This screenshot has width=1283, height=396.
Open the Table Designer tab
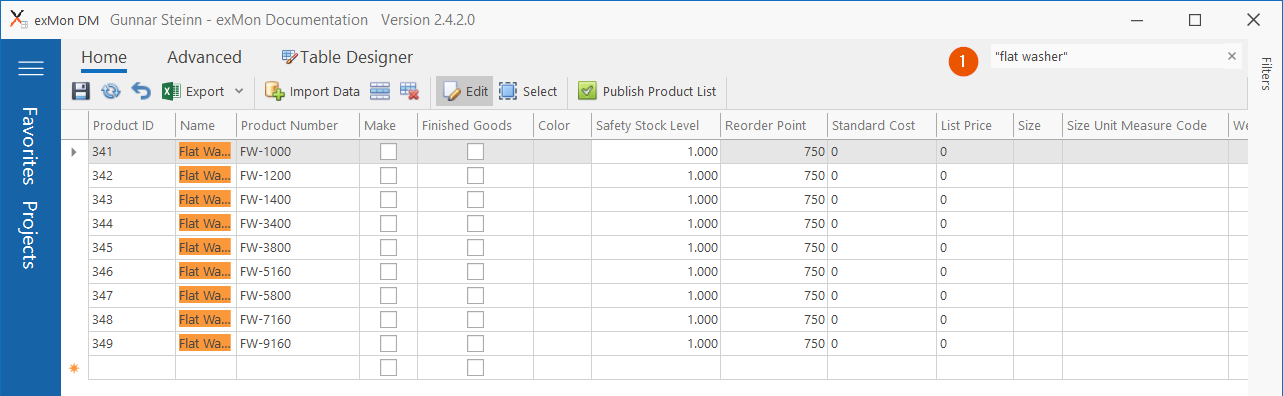coord(347,57)
